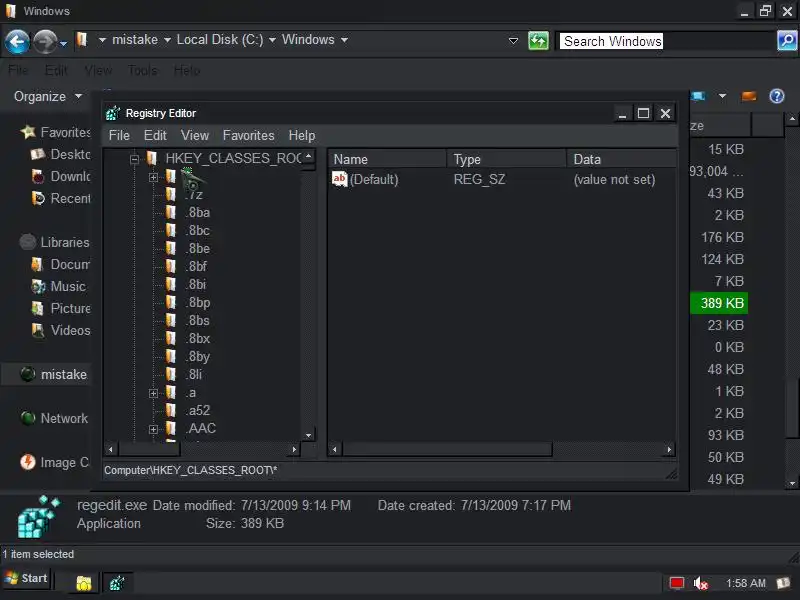Click the change view icon in Explorer toolbar

pyautogui.click(x=698, y=96)
